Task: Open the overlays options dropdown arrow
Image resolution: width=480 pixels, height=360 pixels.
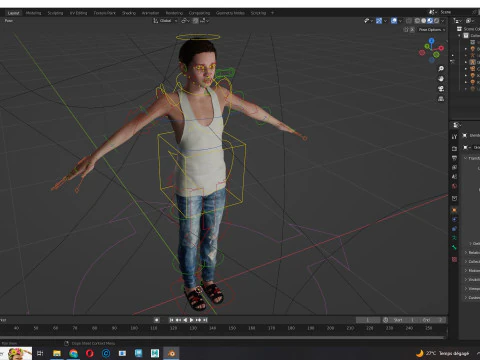Action: pyautogui.click(x=400, y=21)
